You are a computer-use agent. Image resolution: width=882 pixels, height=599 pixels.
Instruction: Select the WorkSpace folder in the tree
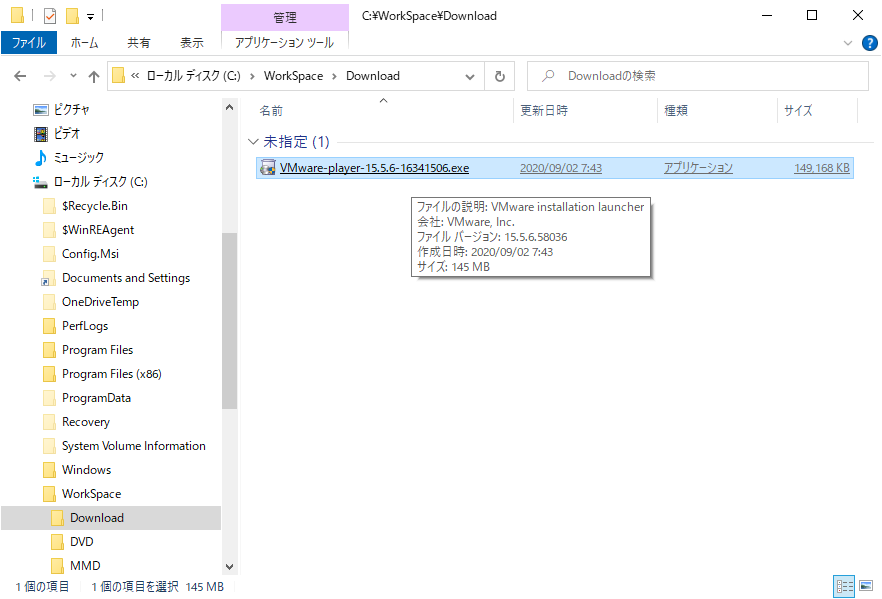point(91,494)
